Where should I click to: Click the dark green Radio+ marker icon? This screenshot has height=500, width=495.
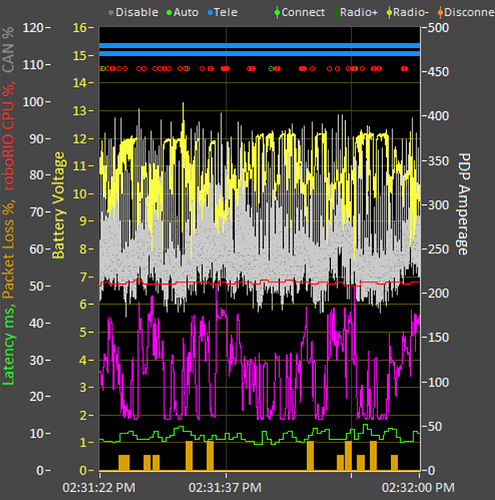tap(336, 13)
